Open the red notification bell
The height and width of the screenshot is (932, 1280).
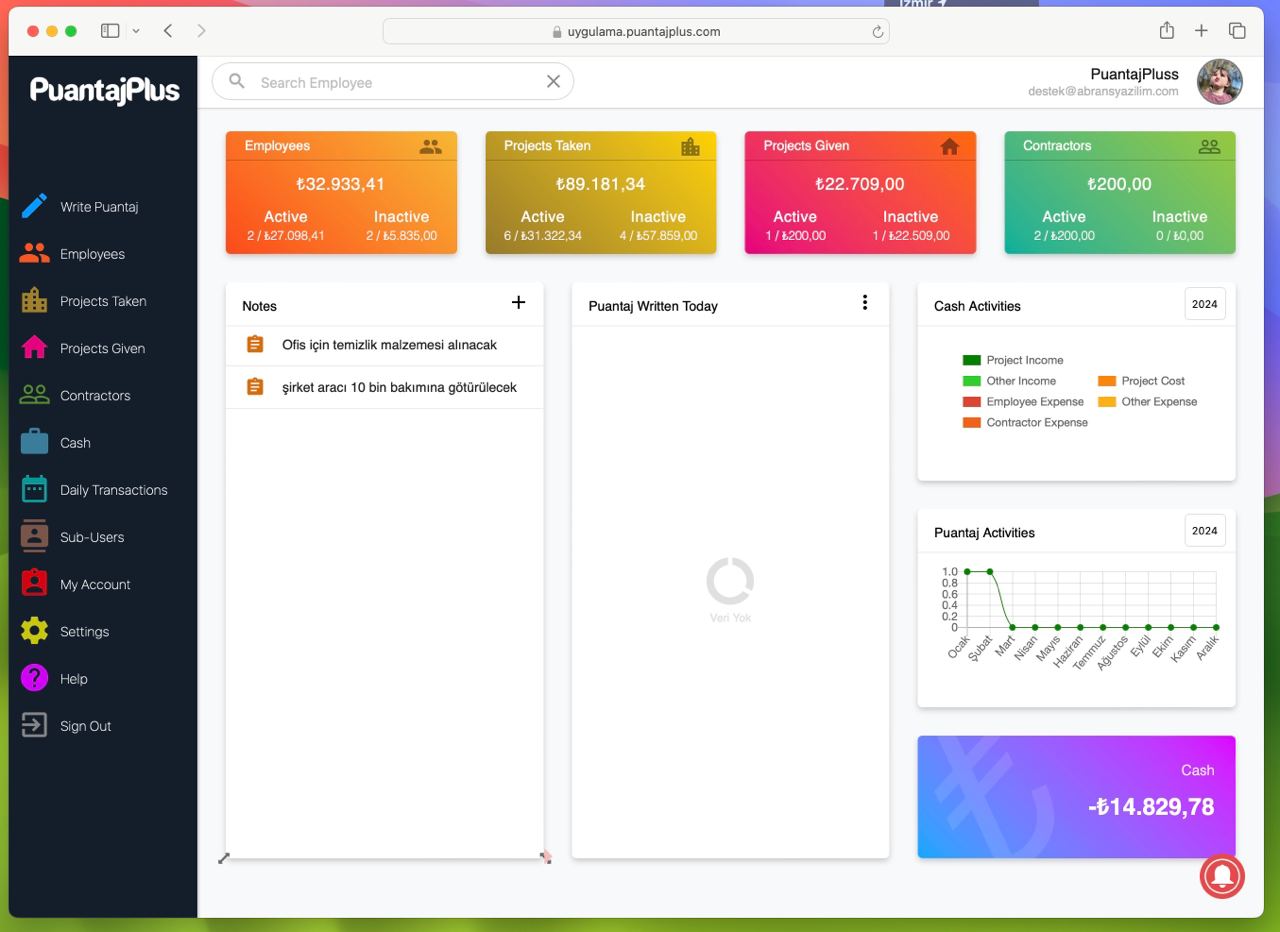[x=1222, y=876]
